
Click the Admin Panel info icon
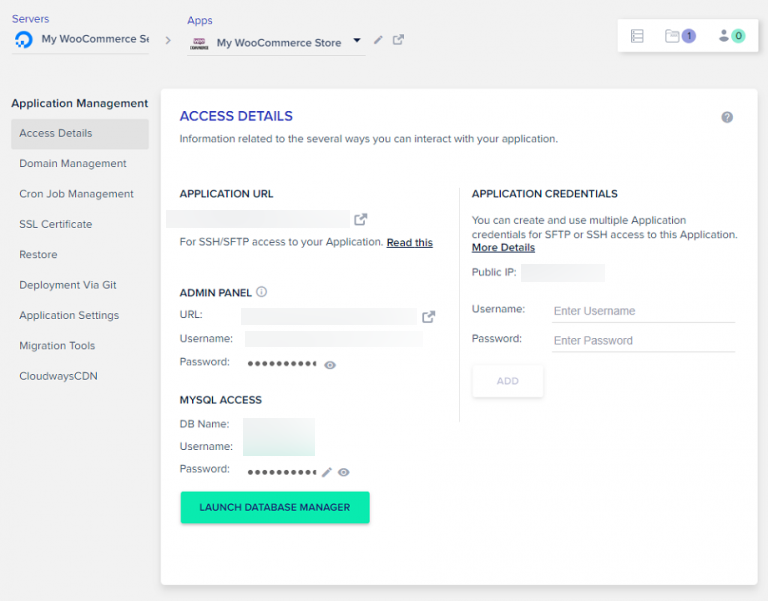[x=262, y=292]
